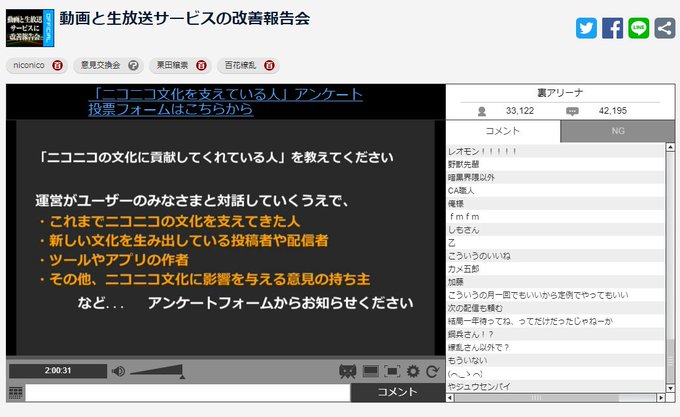Open the 意見交換会 tag
The image size is (680, 417).
(100, 65)
